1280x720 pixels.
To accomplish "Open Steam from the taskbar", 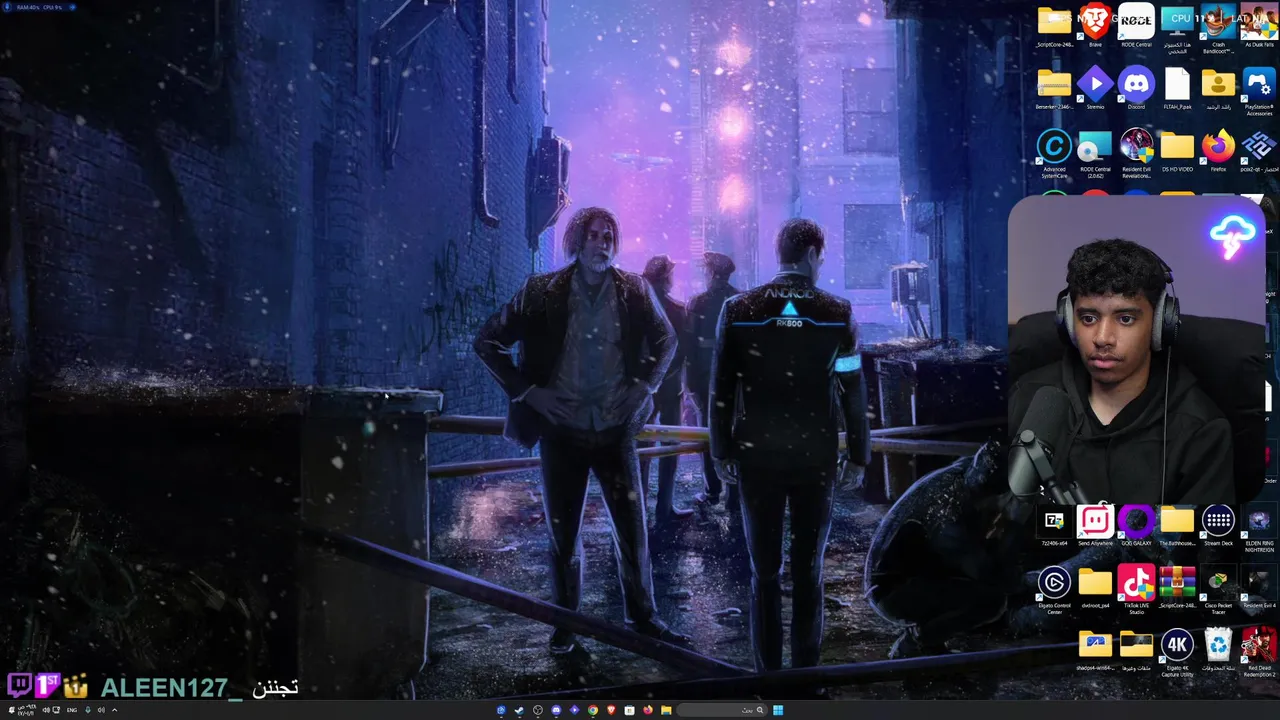I will click(x=519, y=710).
